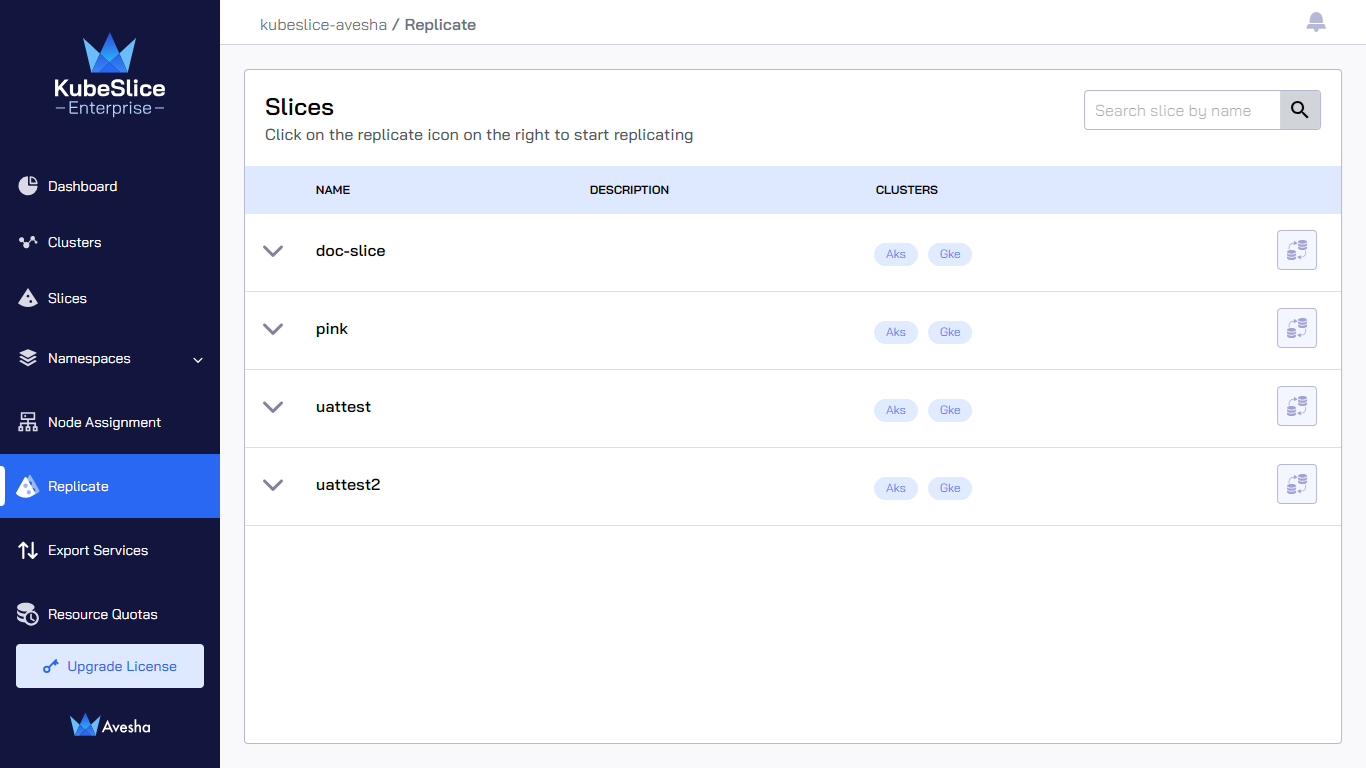1366x768 pixels.
Task: Click the notification bell icon
Action: (1316, 22)
